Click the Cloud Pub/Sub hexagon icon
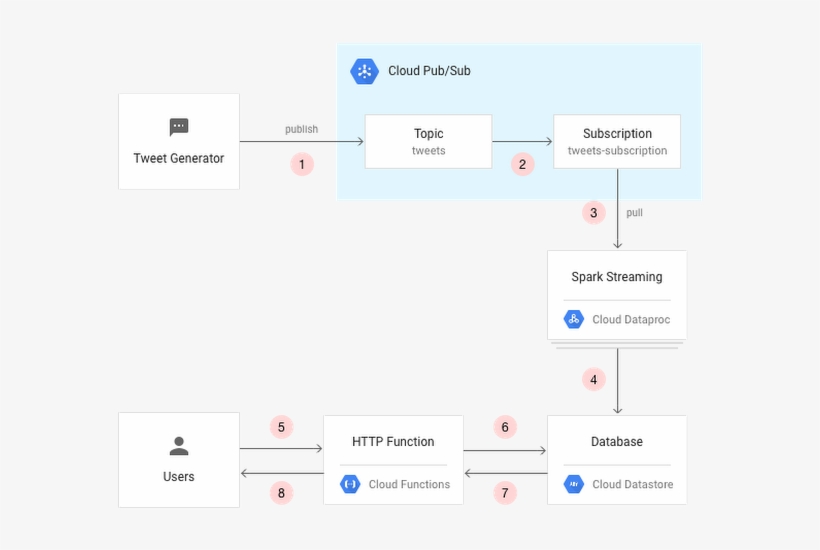 click(365, 71)
